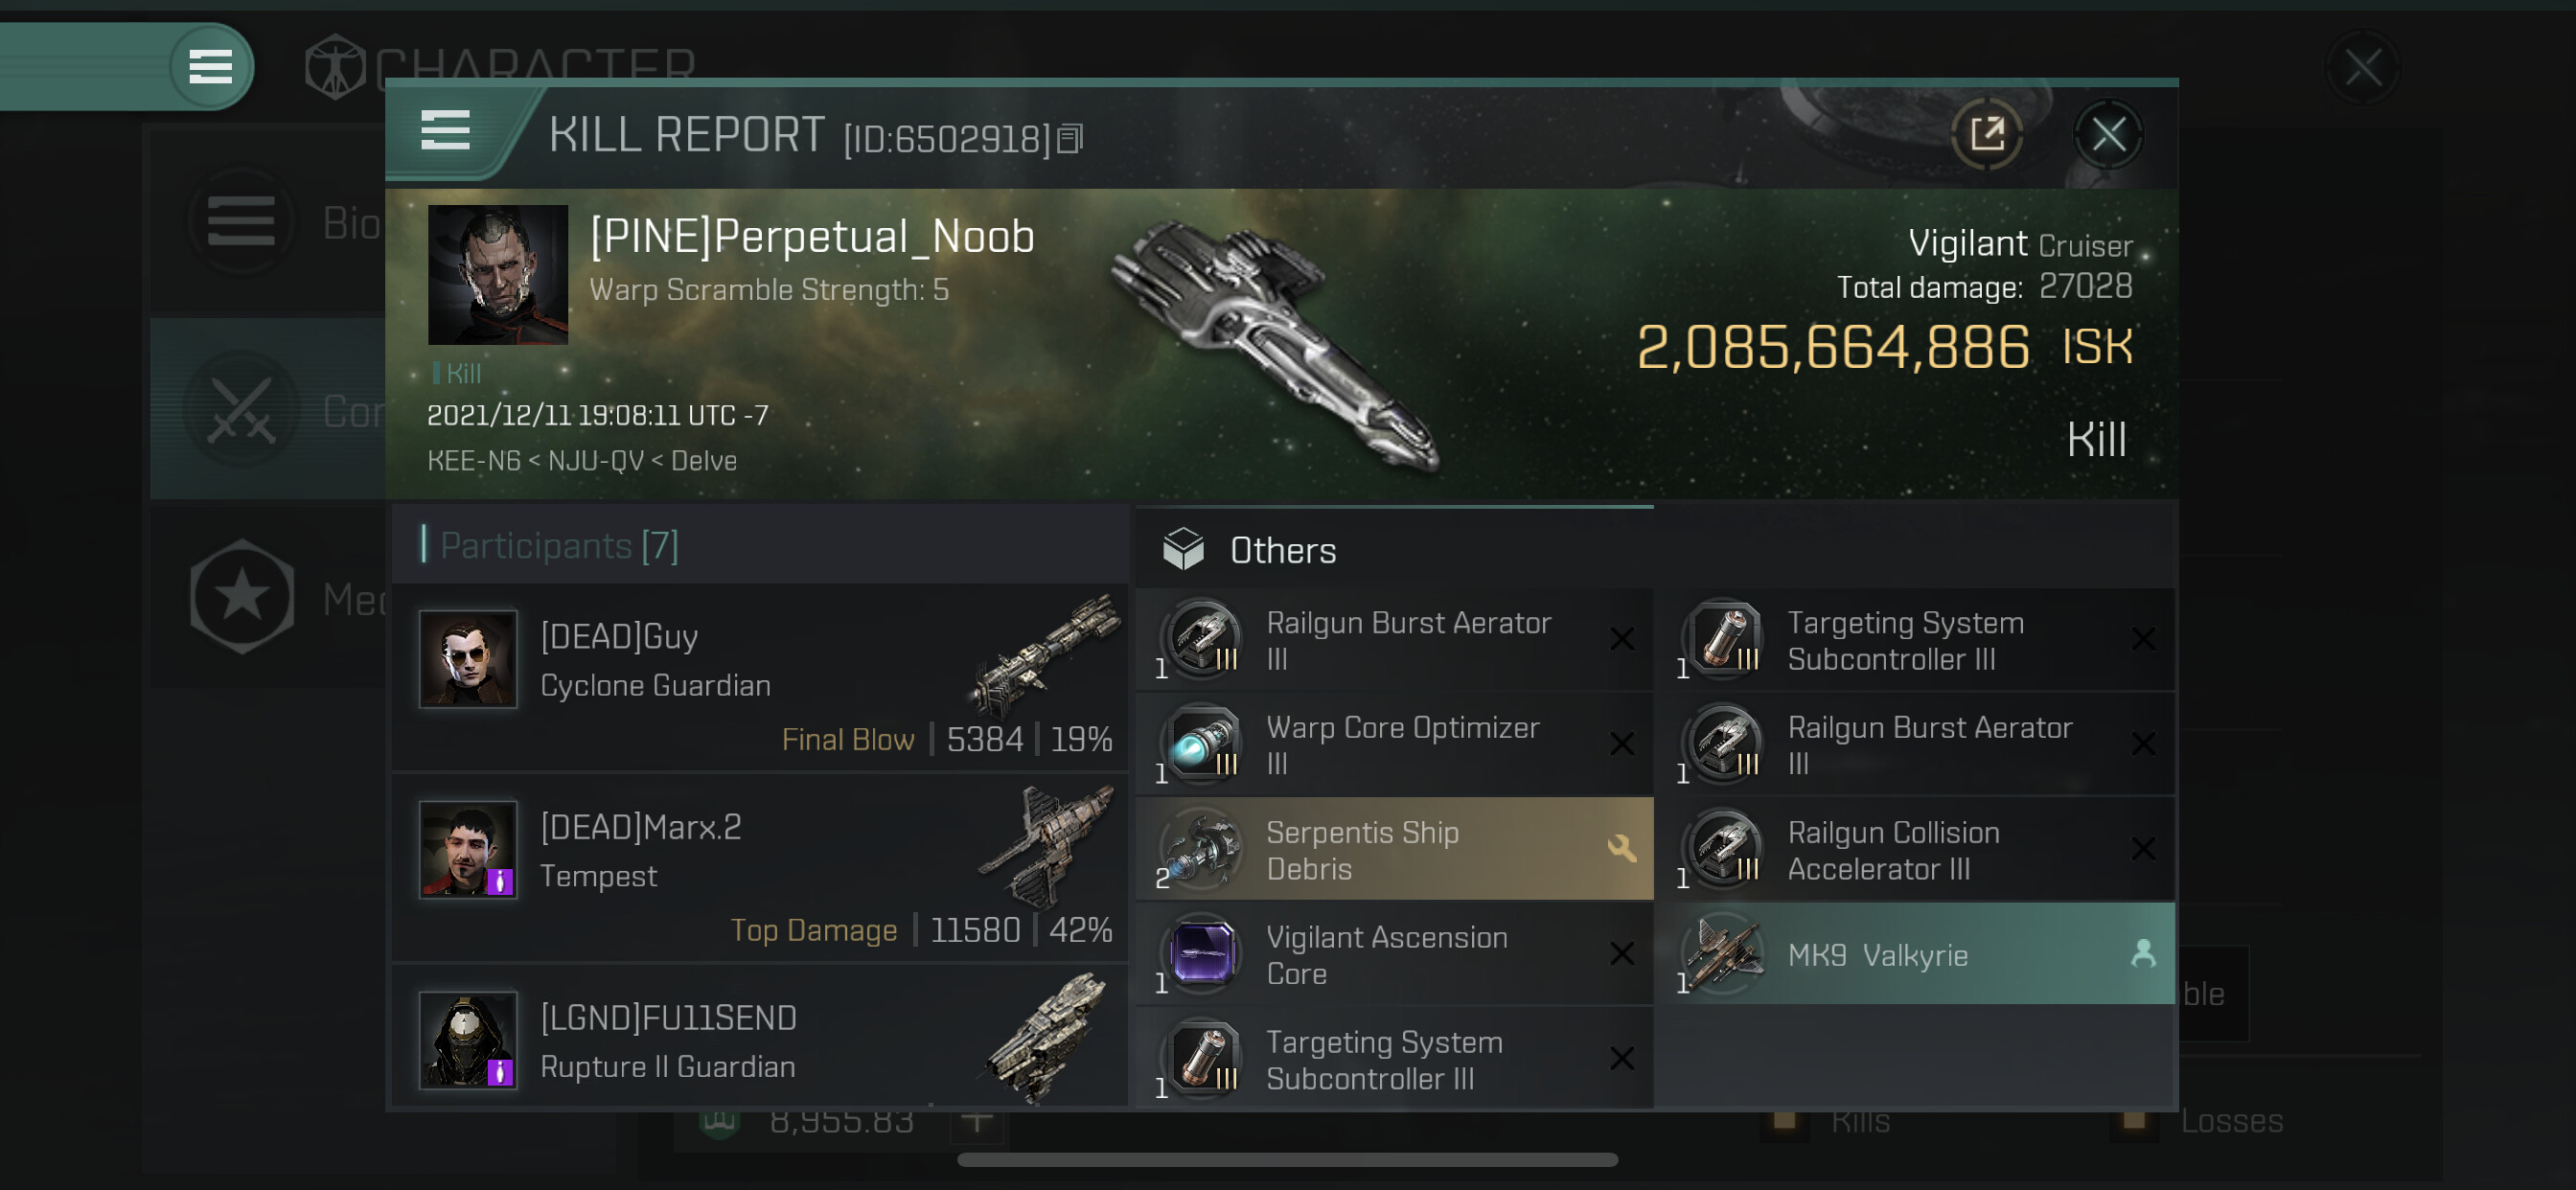The height and width of the screenshot is (1190, 2576).
Task: Select the Others cargo box icon
Action: point(1183,549)
